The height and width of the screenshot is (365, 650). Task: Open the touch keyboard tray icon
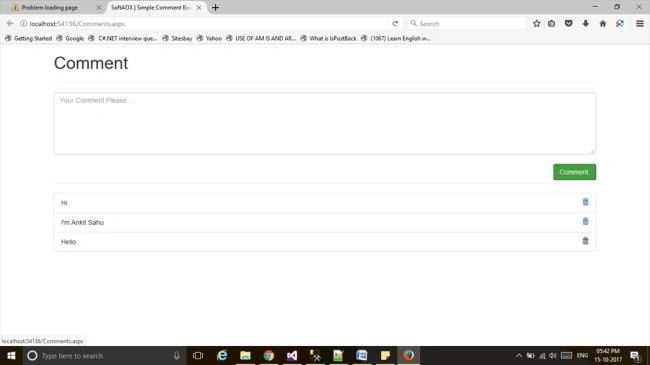pos(566,355)
